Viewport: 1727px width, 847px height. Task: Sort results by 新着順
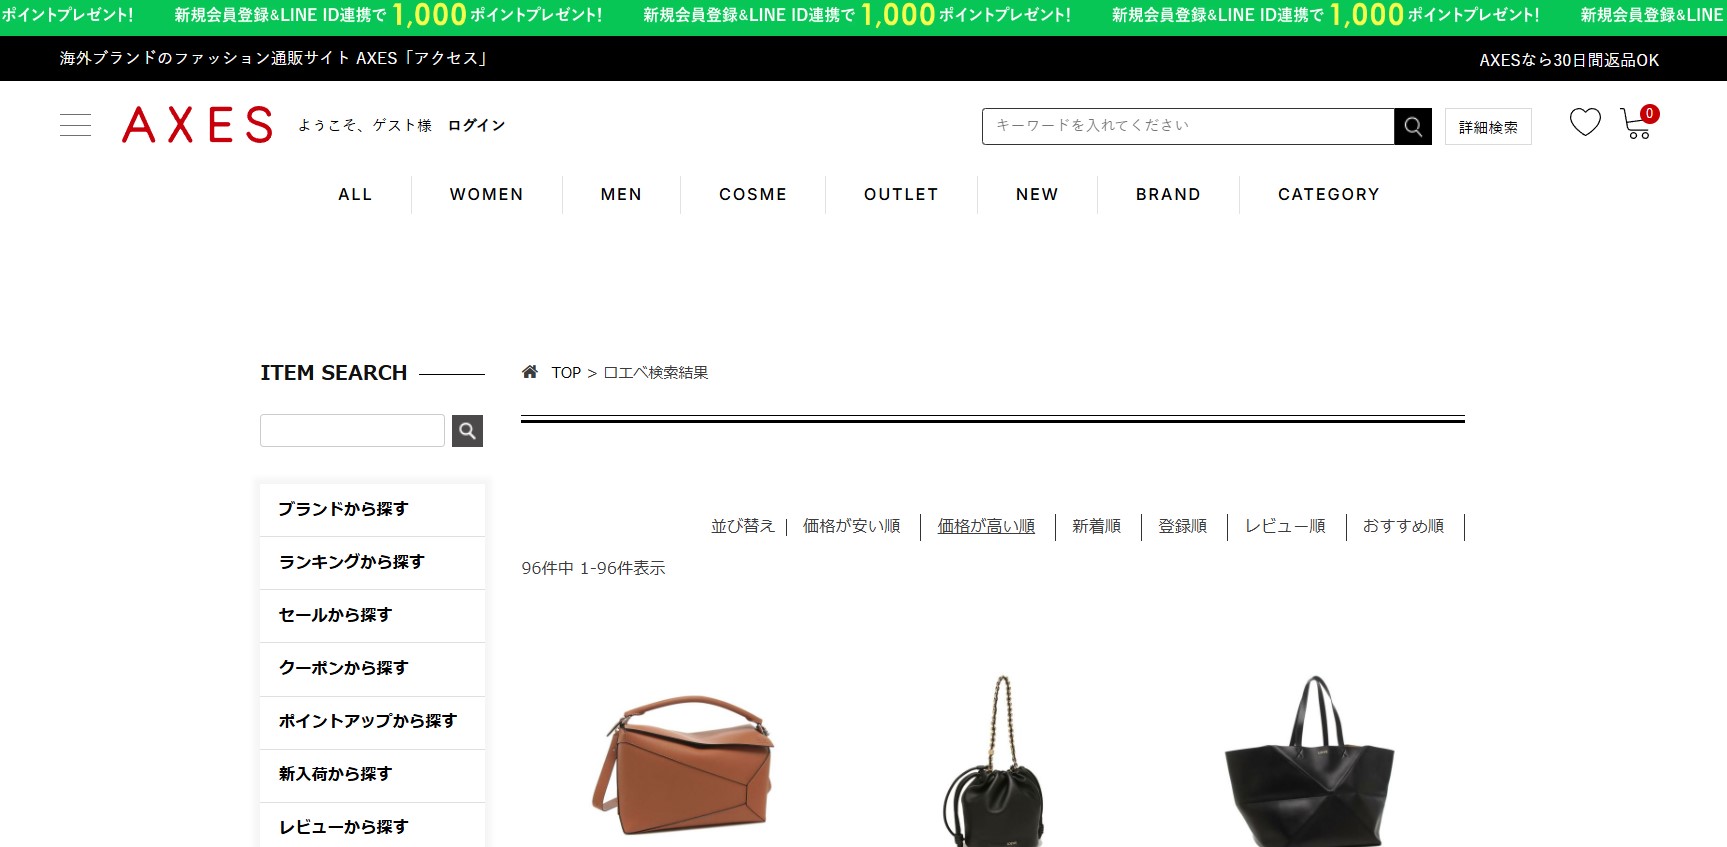pos(1096,526)
